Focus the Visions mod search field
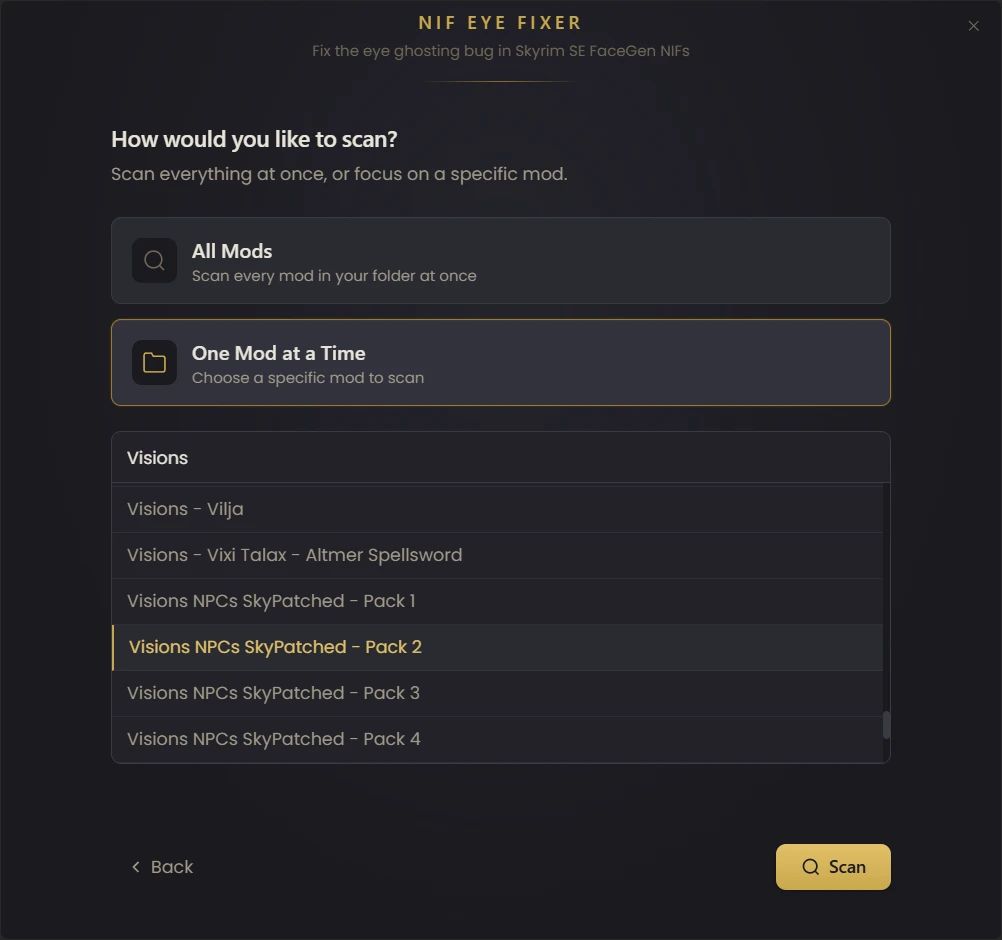 (500, 458)
